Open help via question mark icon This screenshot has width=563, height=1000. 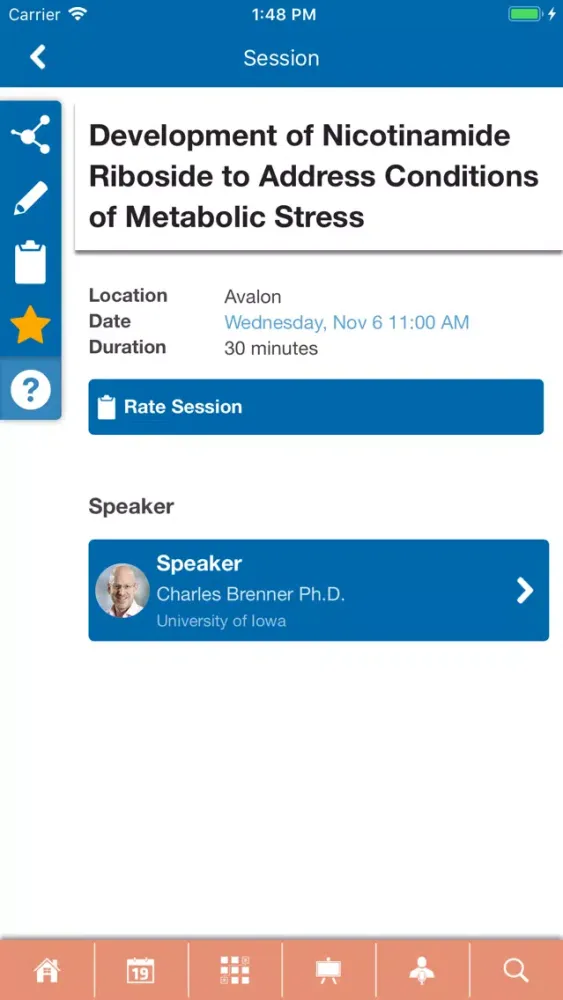pos(31,388)
